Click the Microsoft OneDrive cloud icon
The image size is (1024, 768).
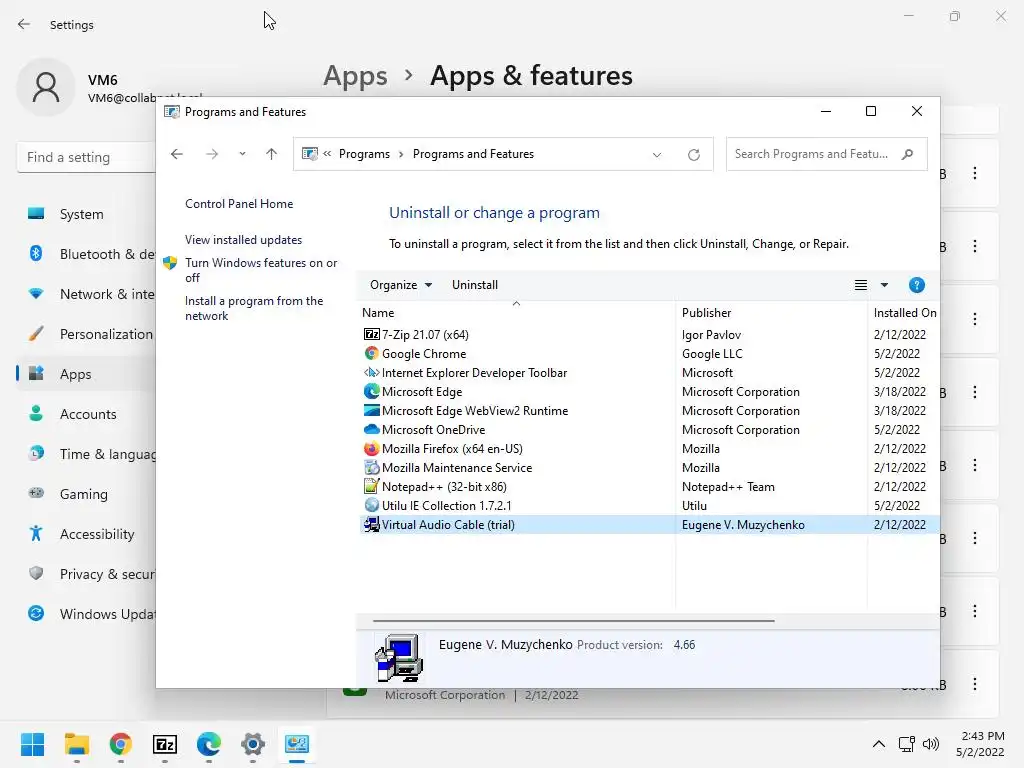tap(372, 429)
